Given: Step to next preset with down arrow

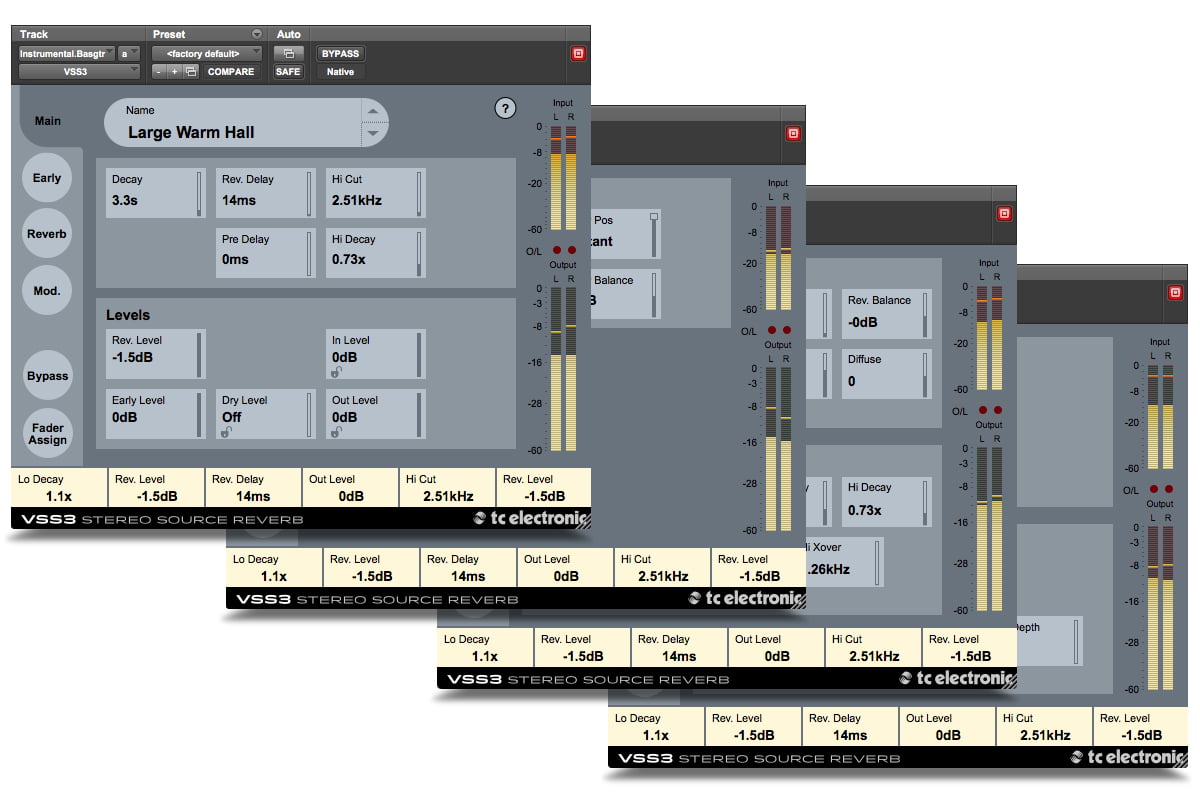Looking at the screenshot, I should coord(373,133).
